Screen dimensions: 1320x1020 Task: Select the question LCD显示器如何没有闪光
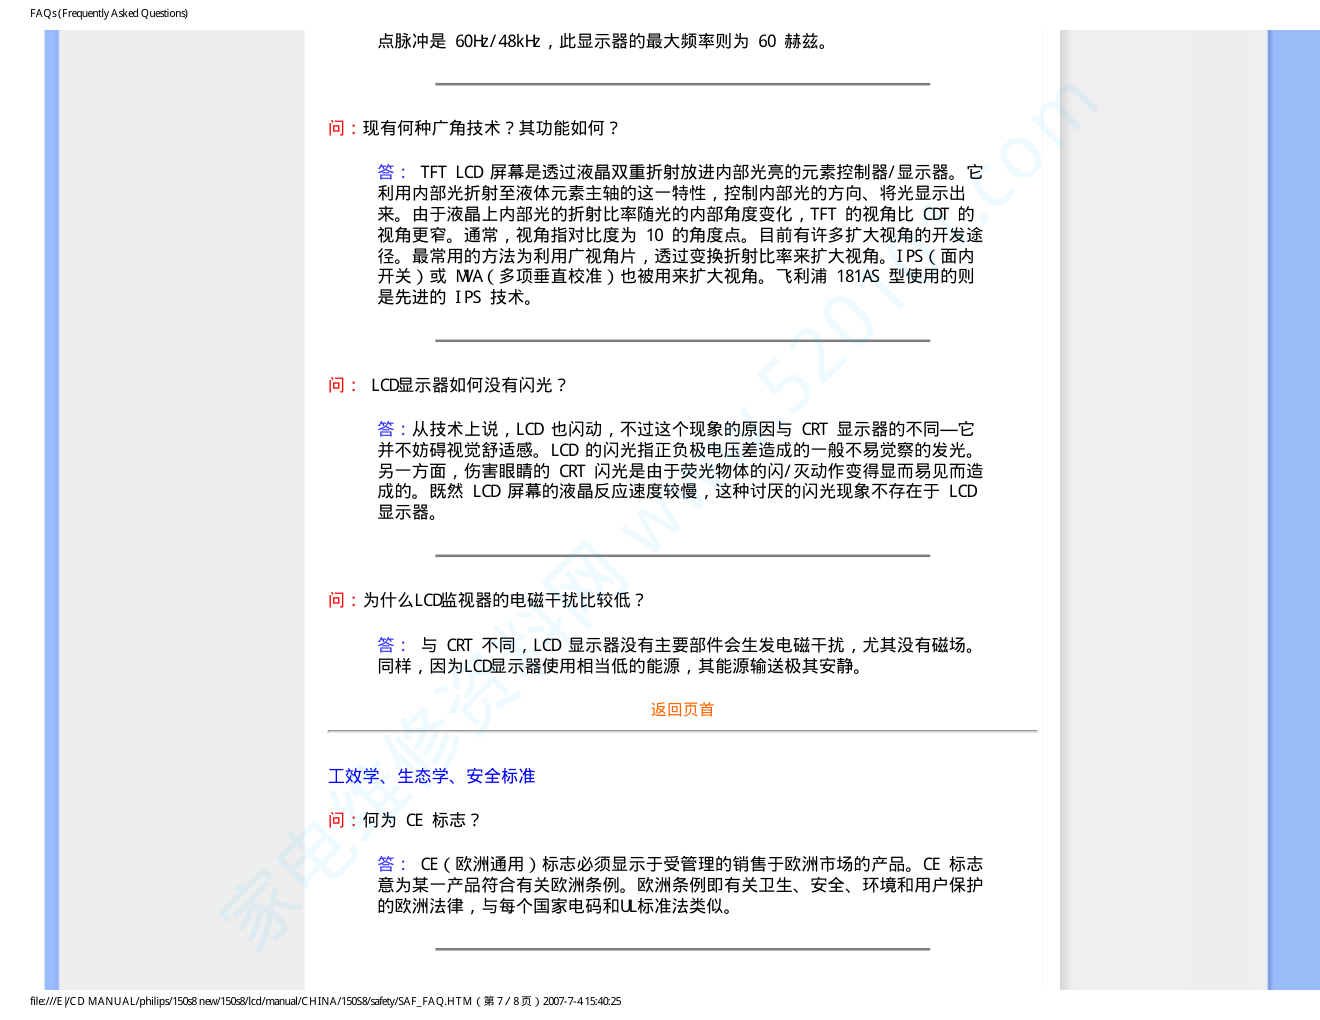pos(468,385)
